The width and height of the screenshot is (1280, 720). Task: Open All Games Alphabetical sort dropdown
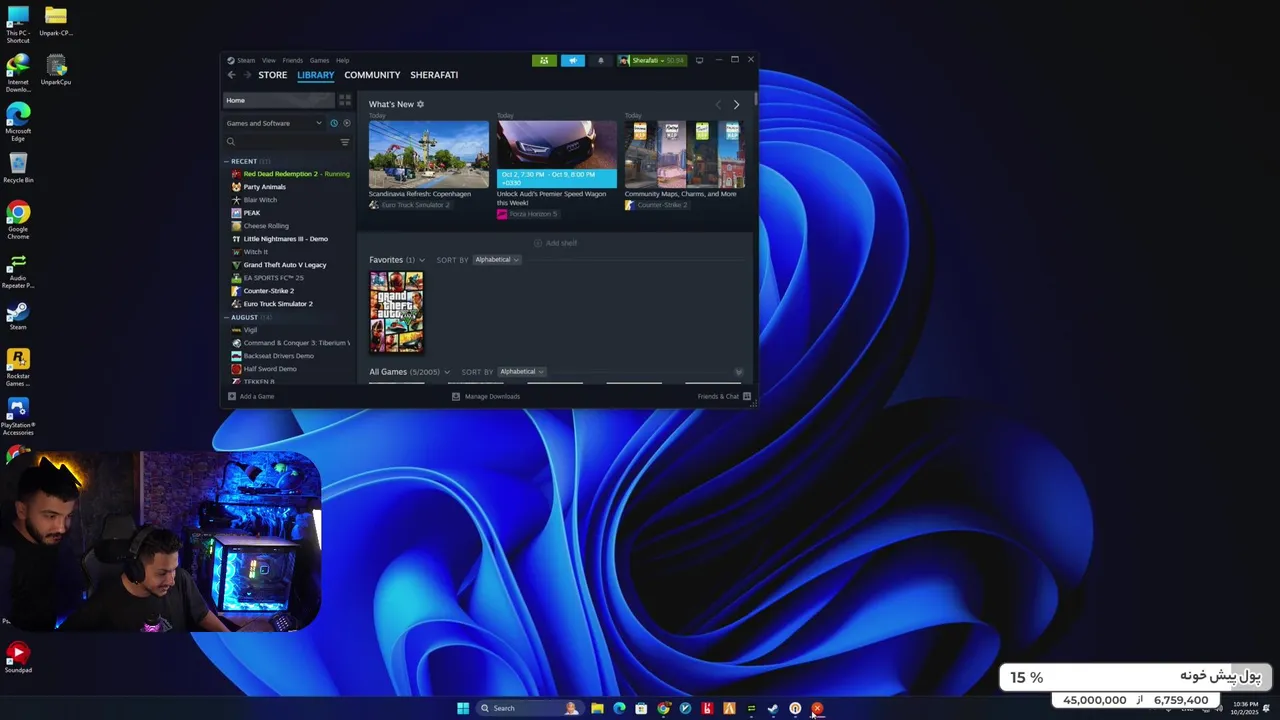click(x=522, y=372)
